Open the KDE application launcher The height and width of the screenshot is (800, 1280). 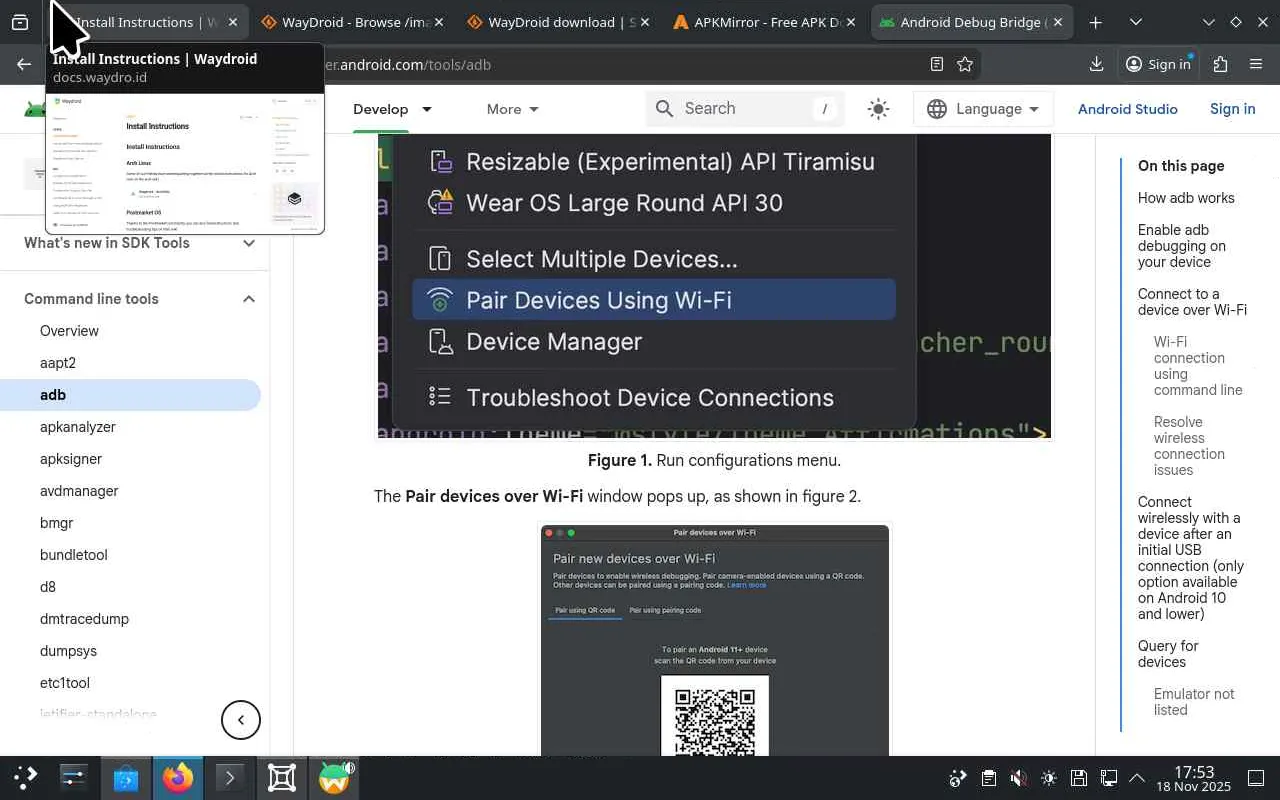(25, 777)
